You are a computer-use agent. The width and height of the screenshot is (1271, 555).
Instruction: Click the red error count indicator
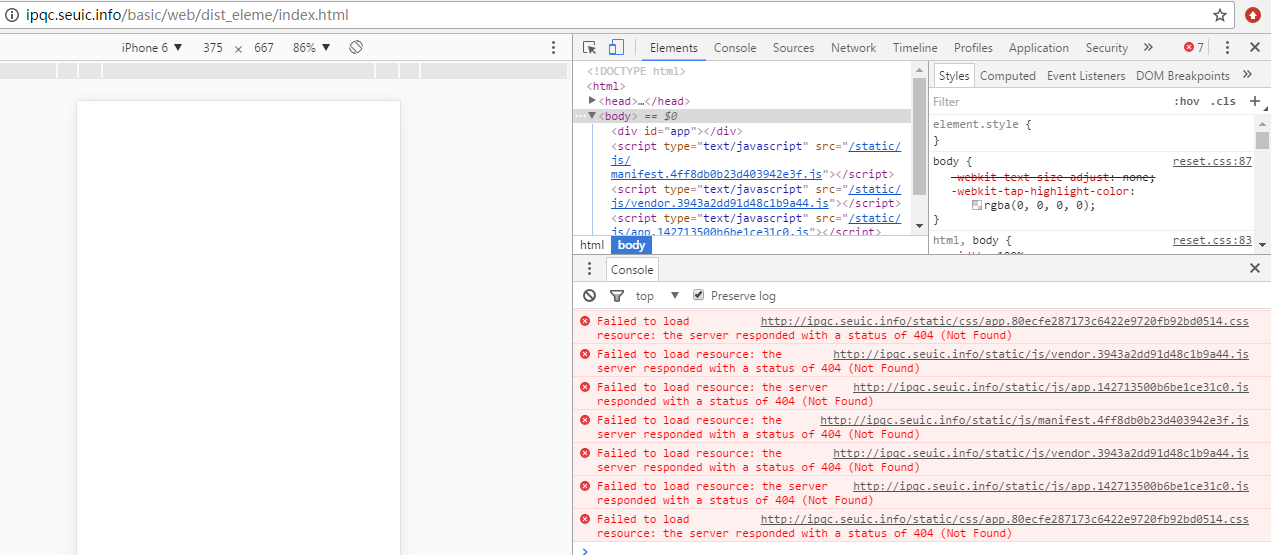click(1194, 48)
